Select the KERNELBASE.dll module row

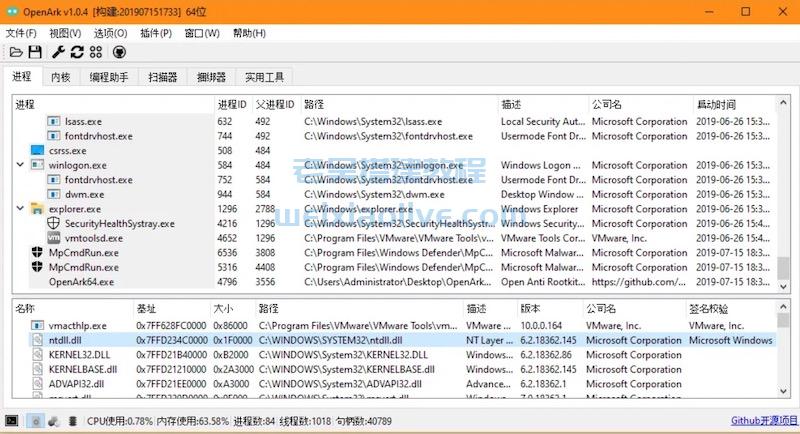(x=394, y=369)
